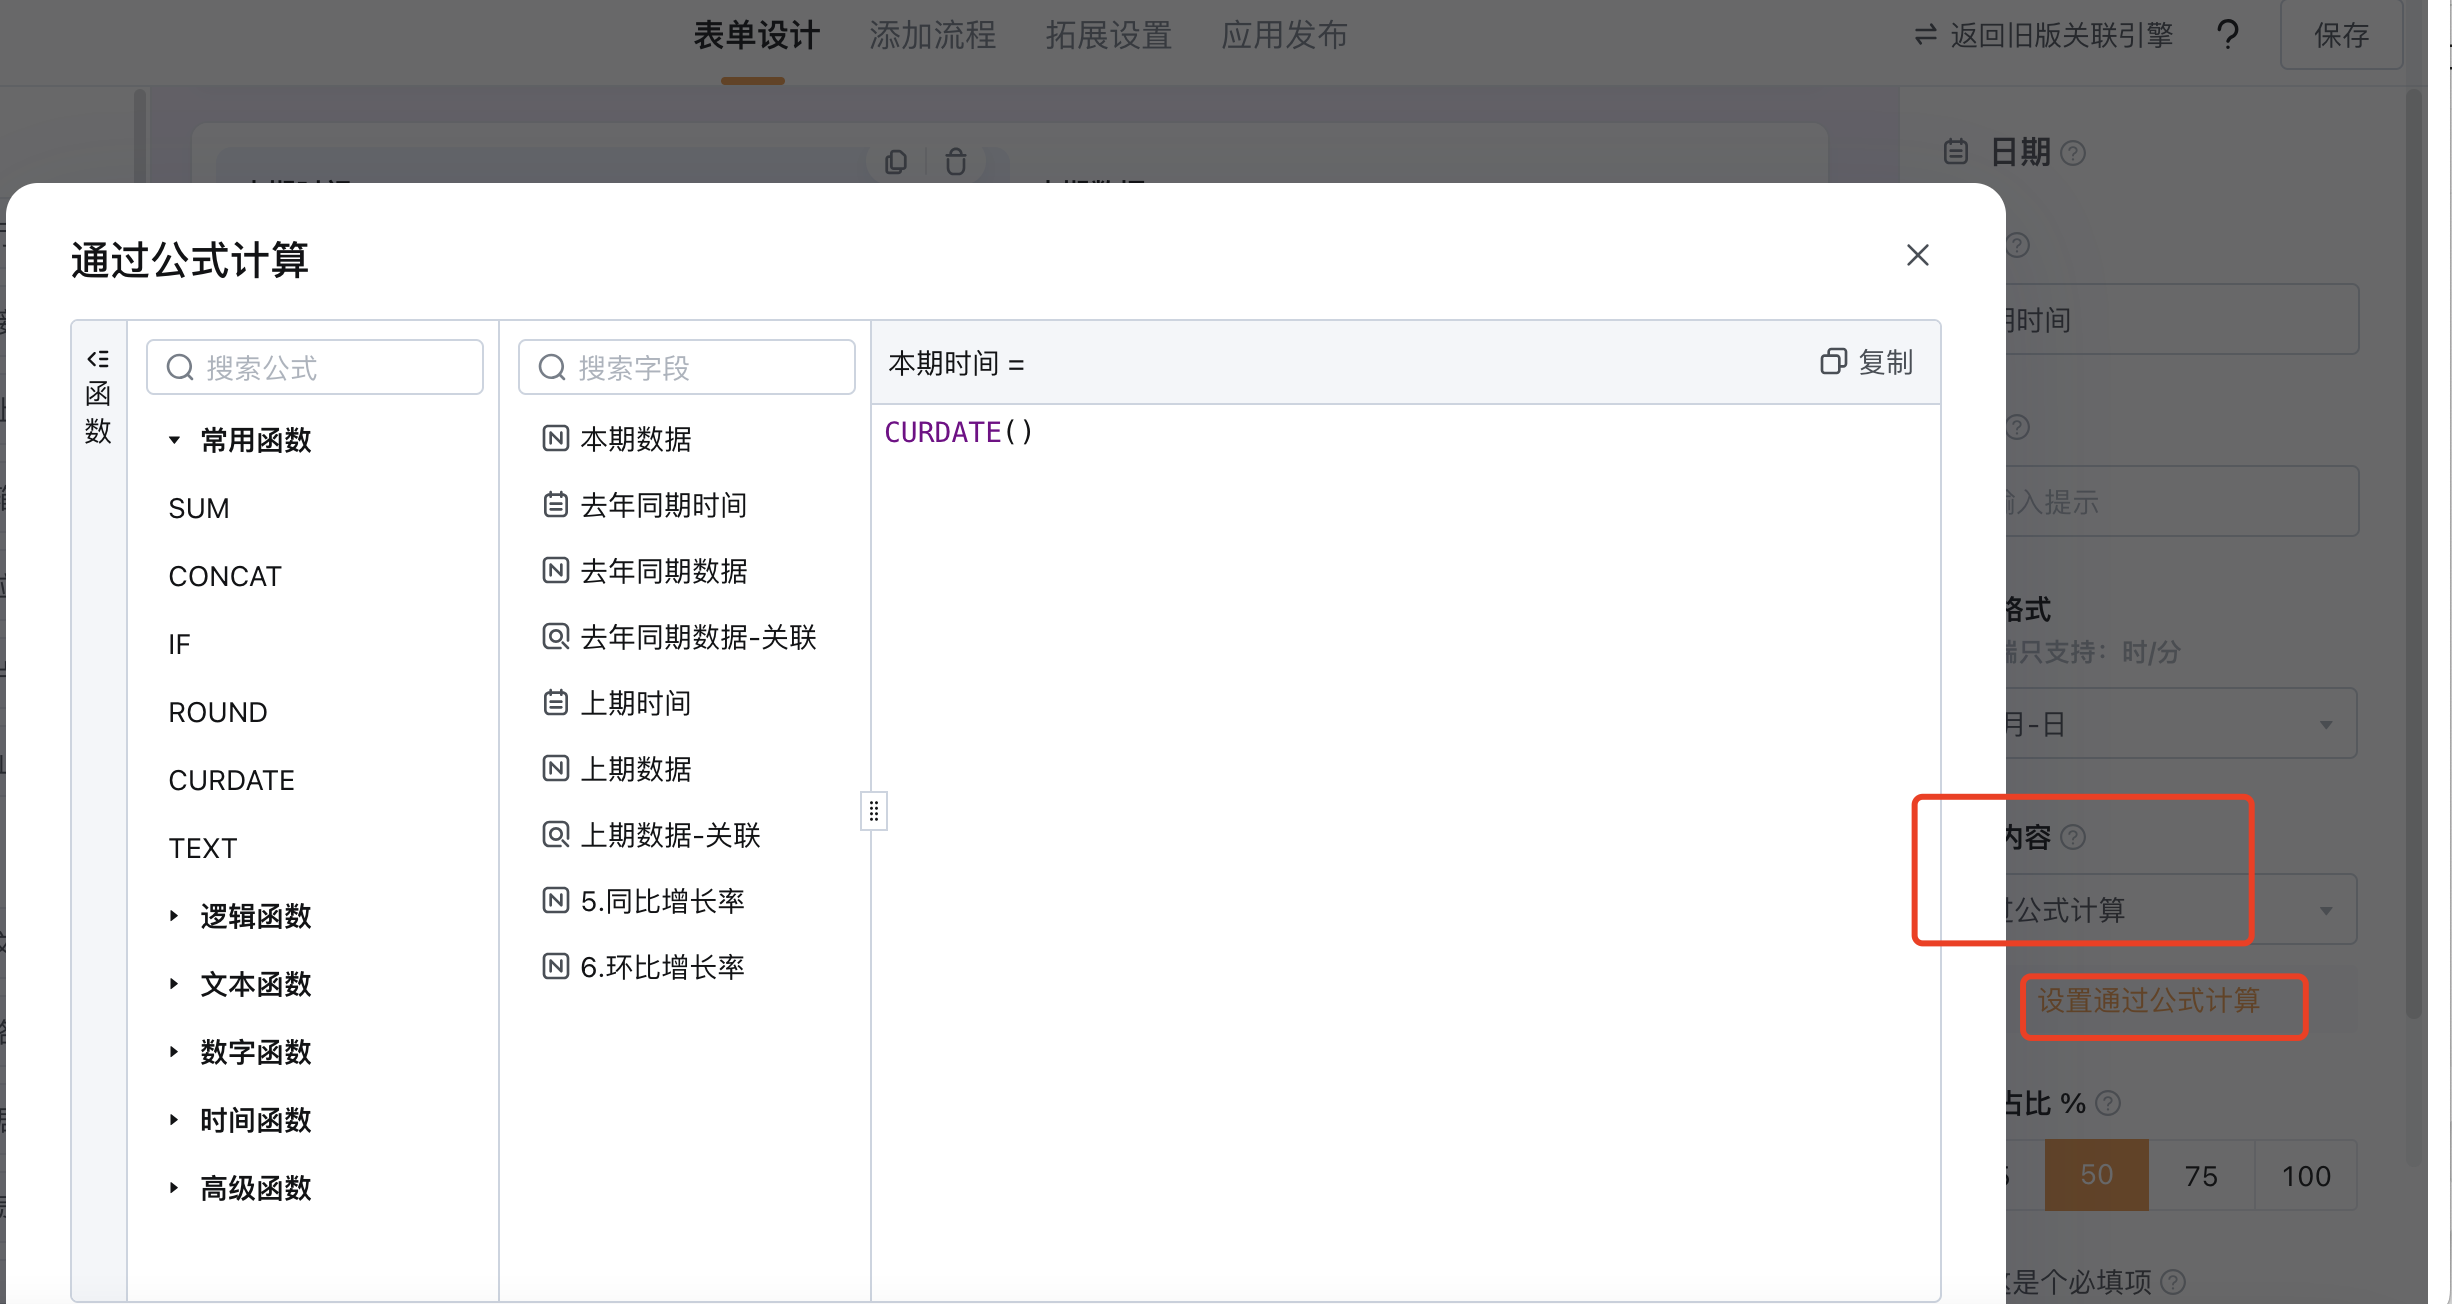Screen dimensions: 2452x1304
Task: Switch to the 应用发布 tab
Action: [x=1284, y=36]
